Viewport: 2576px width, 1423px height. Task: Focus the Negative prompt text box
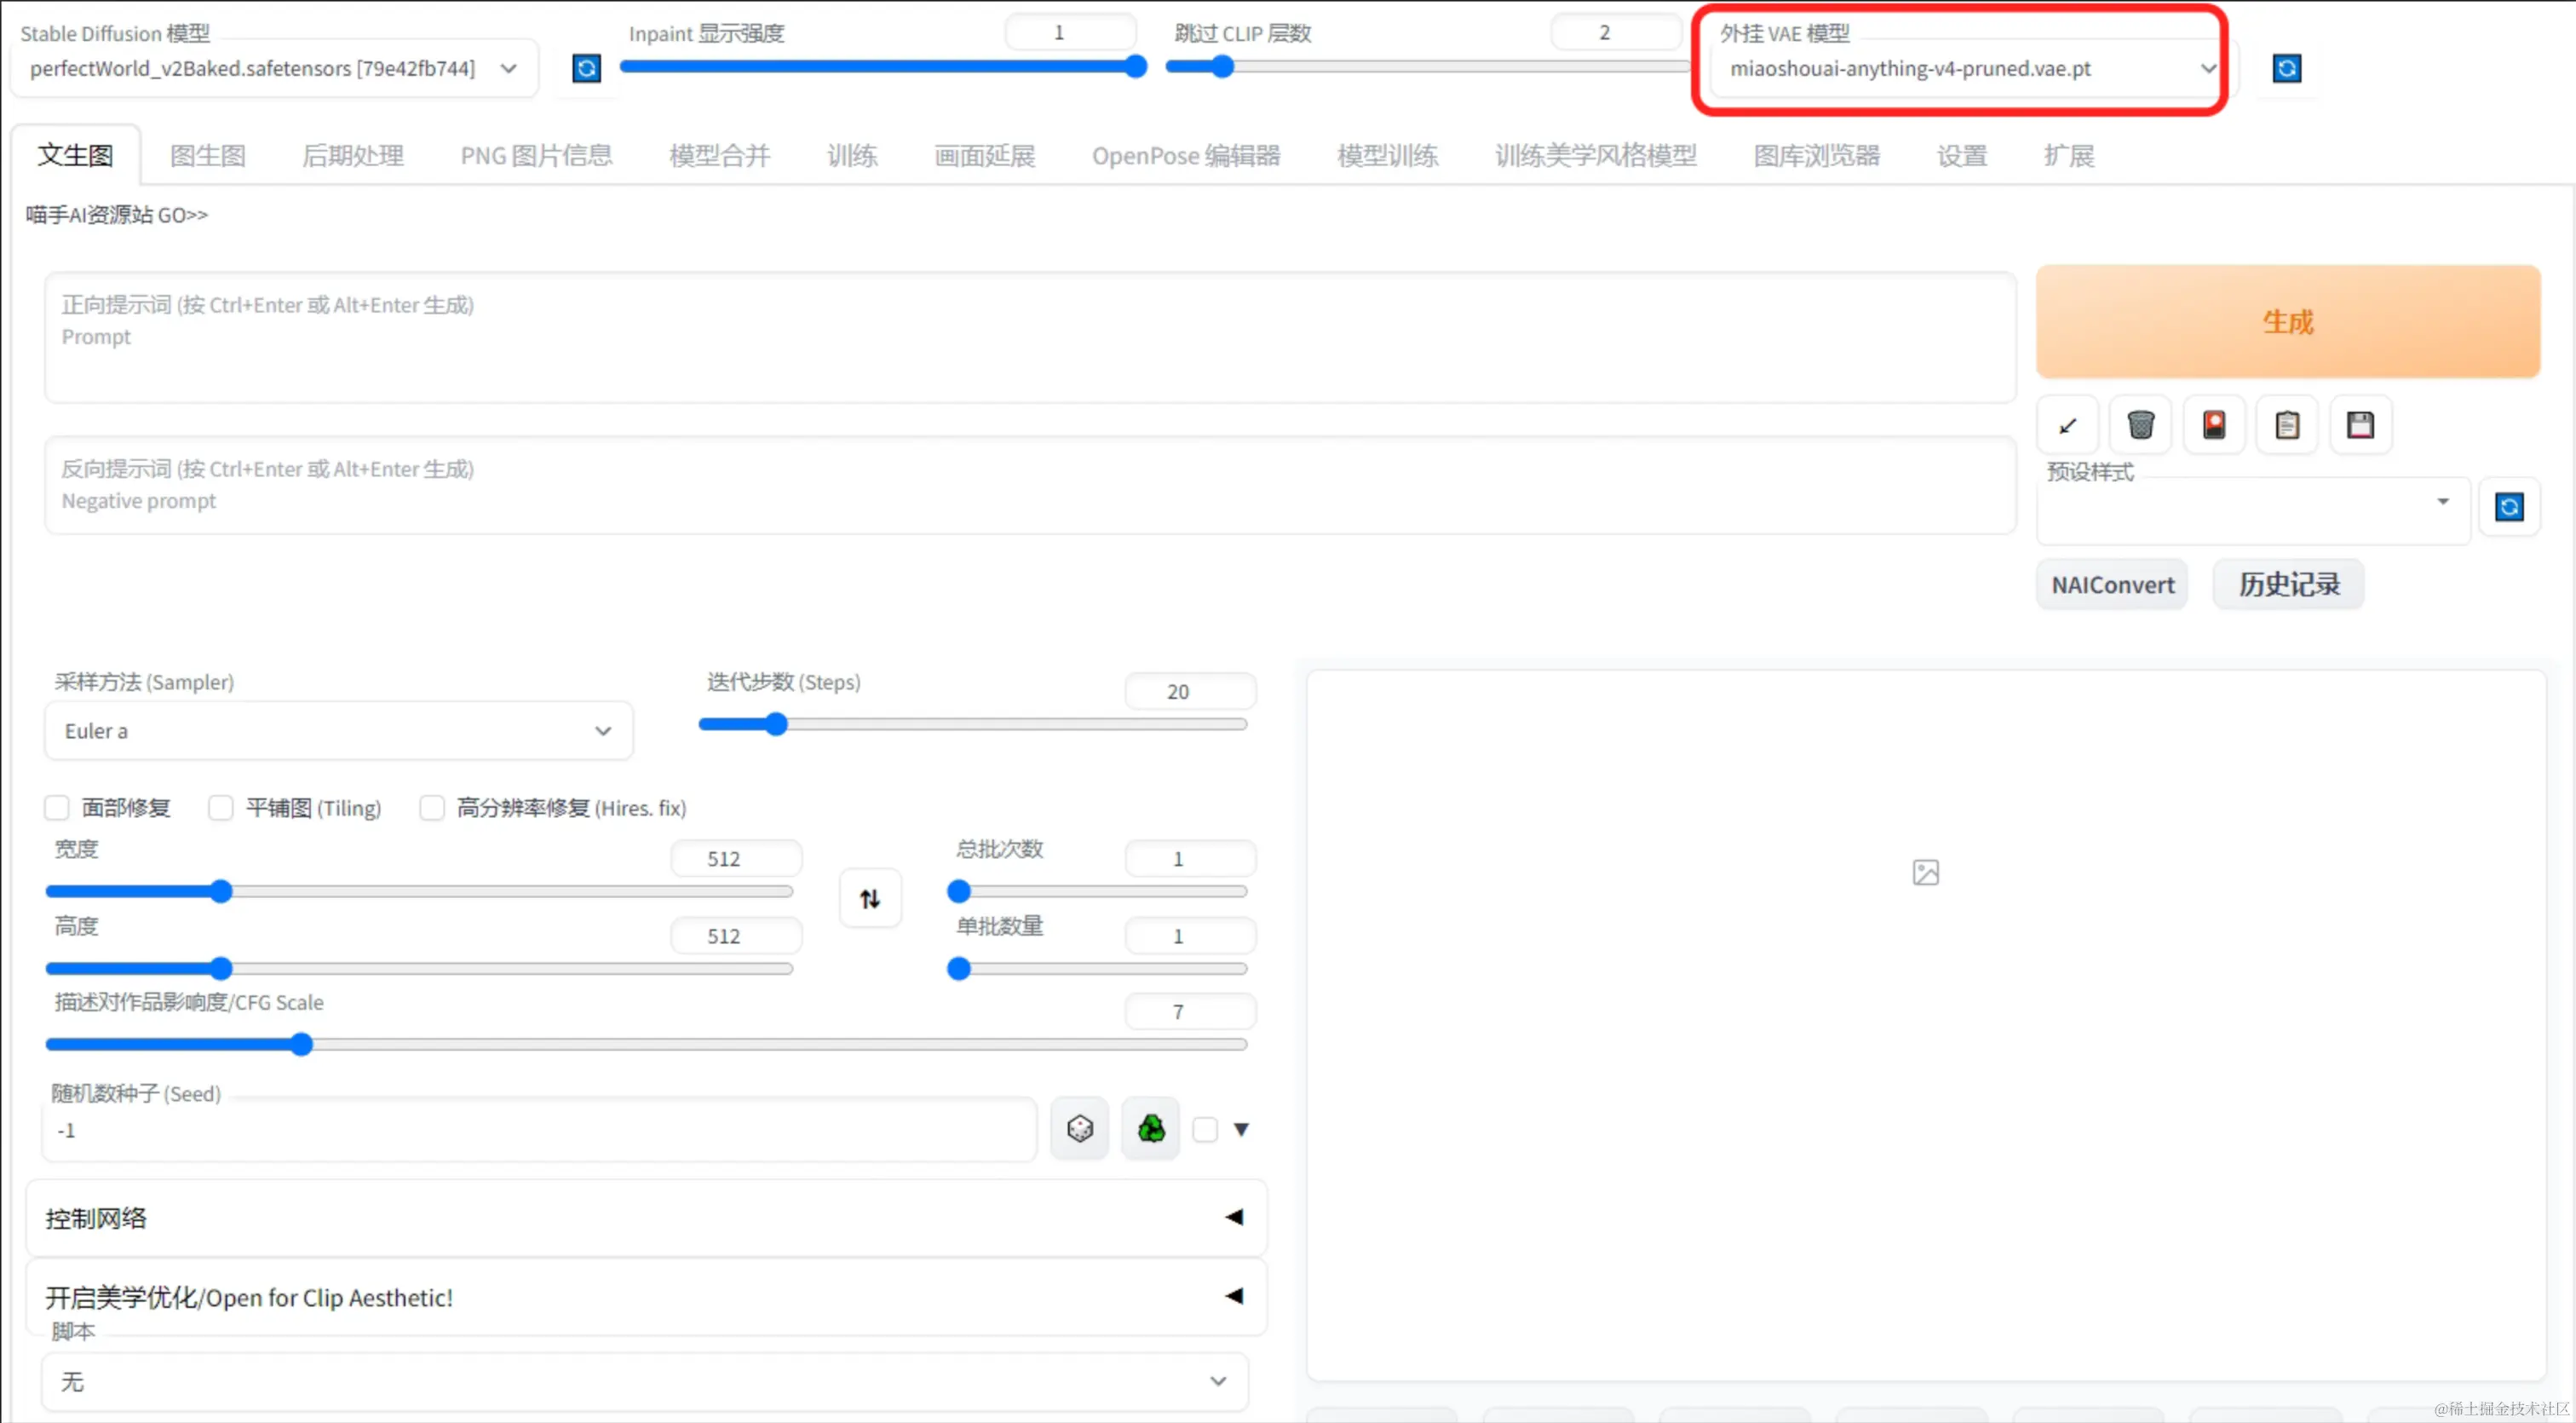[1030, 485]
